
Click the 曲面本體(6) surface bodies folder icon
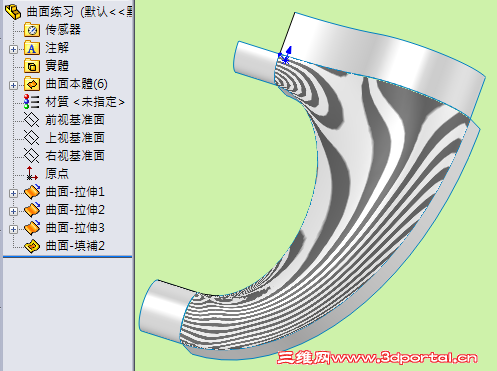tap(32, 84)
